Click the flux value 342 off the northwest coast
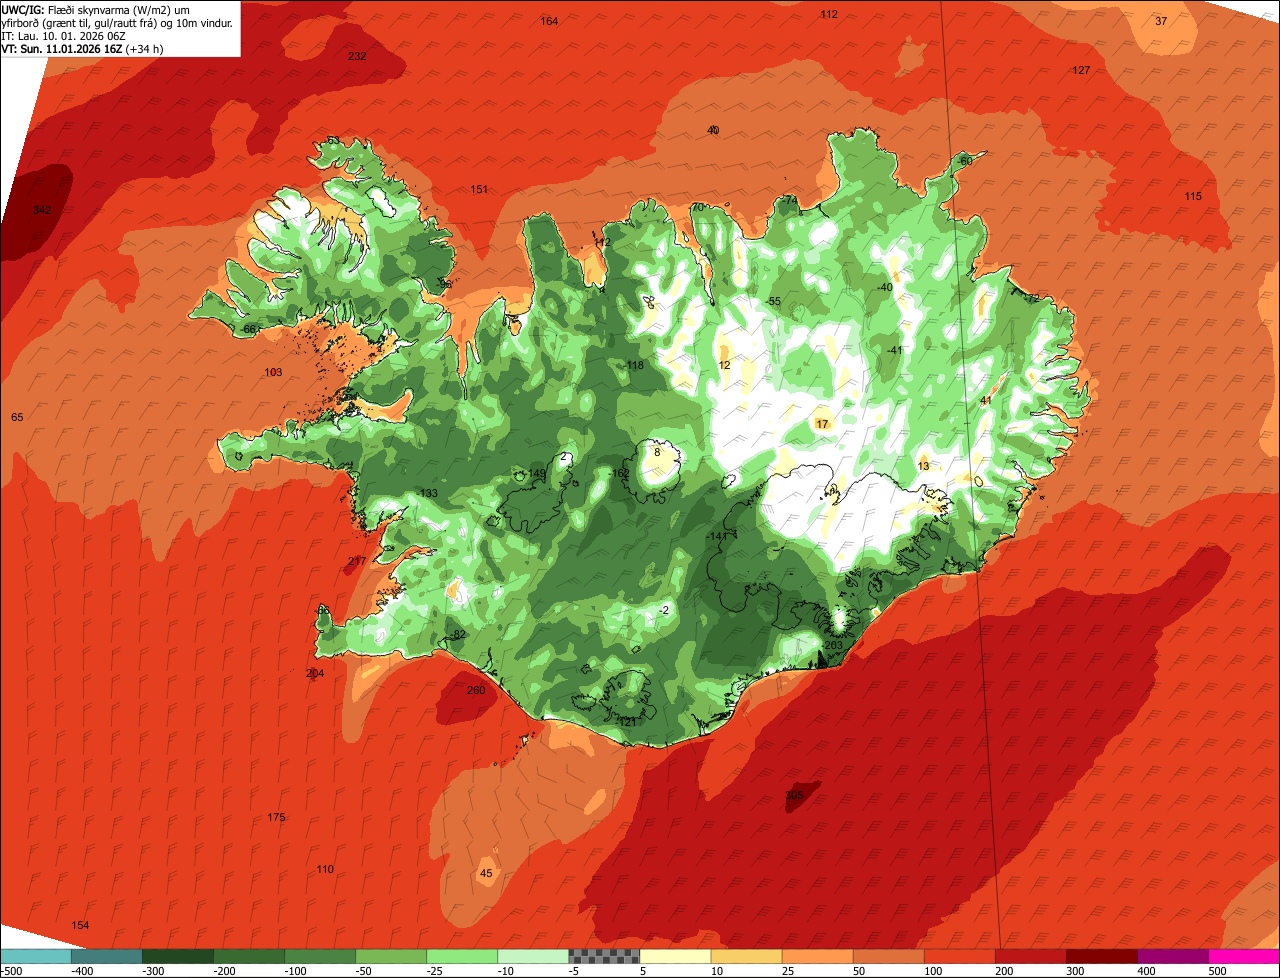The image size is (1280, 978). (42, 210)
